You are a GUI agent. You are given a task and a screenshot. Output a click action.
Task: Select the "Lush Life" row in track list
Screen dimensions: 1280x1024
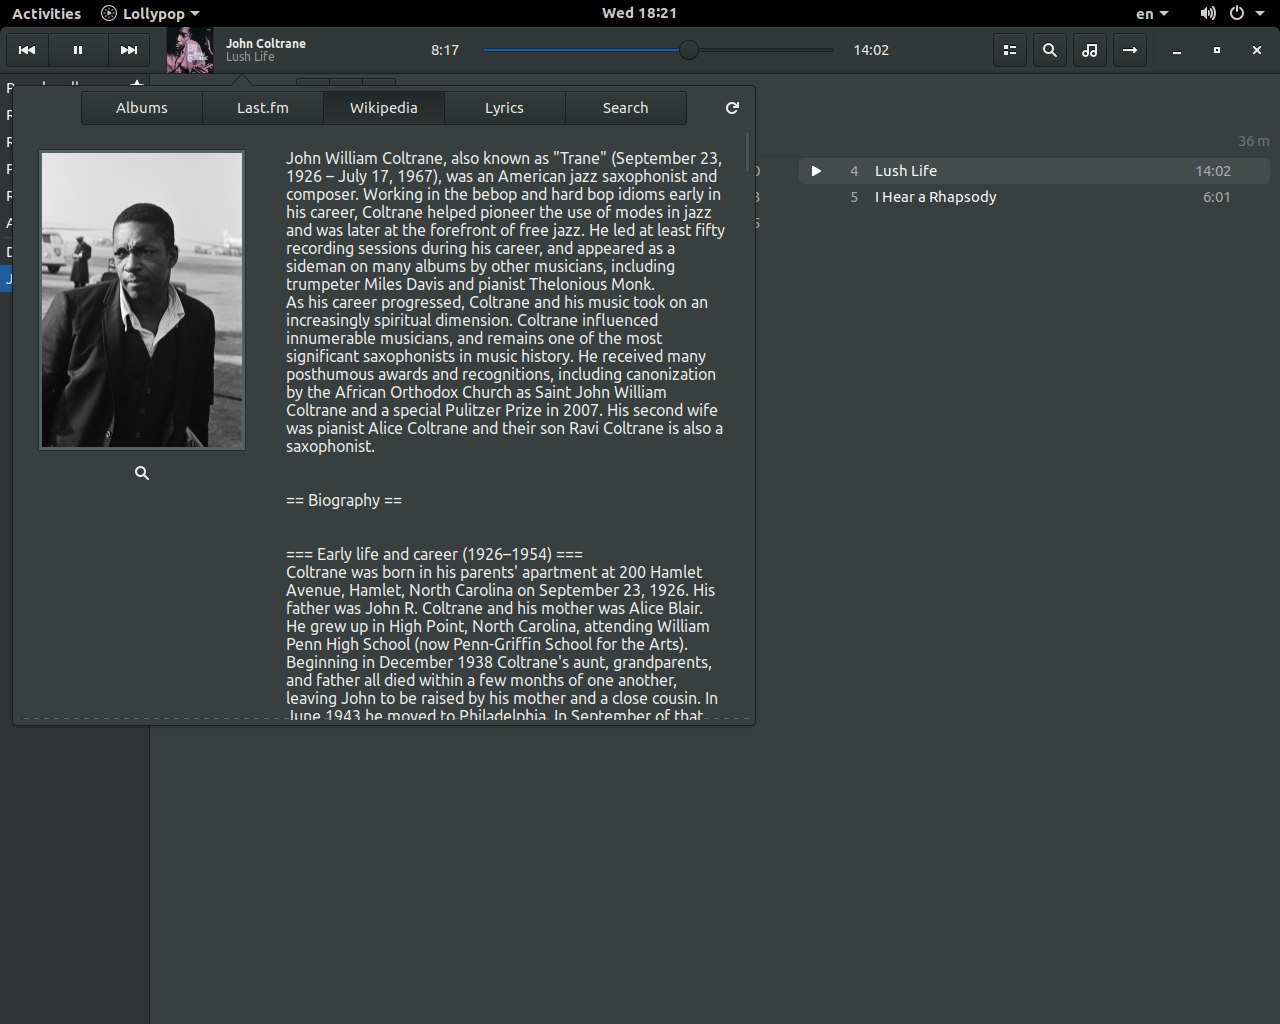click(x=1035, y=171)
